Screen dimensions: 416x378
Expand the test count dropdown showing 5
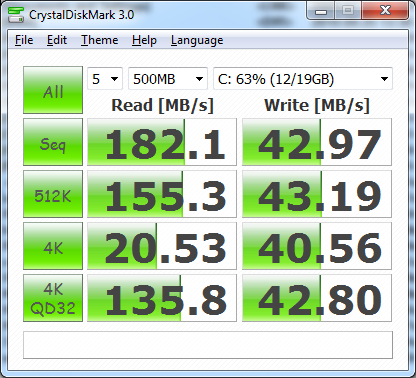[x=105, y=79]
